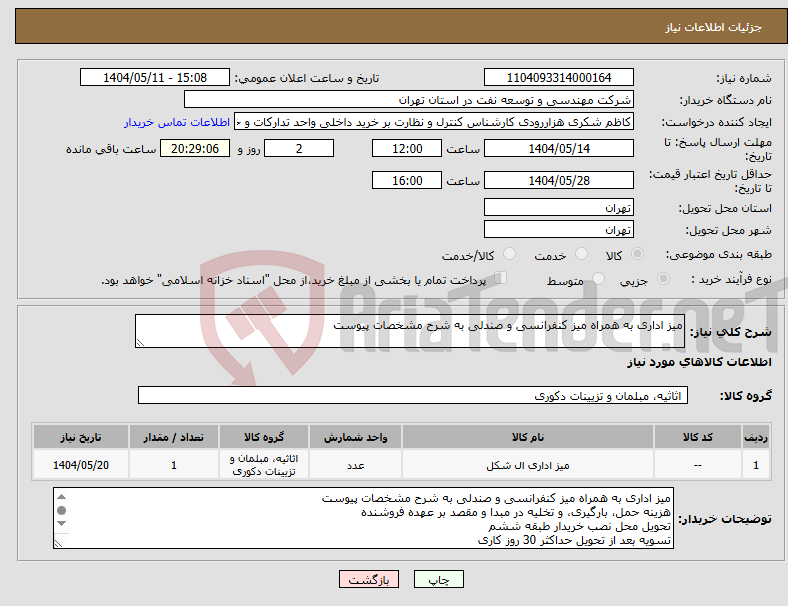The width and height of the screenshot is (788, 606).
Task: Click the delivery province field تهران
Action: point(558,208)
